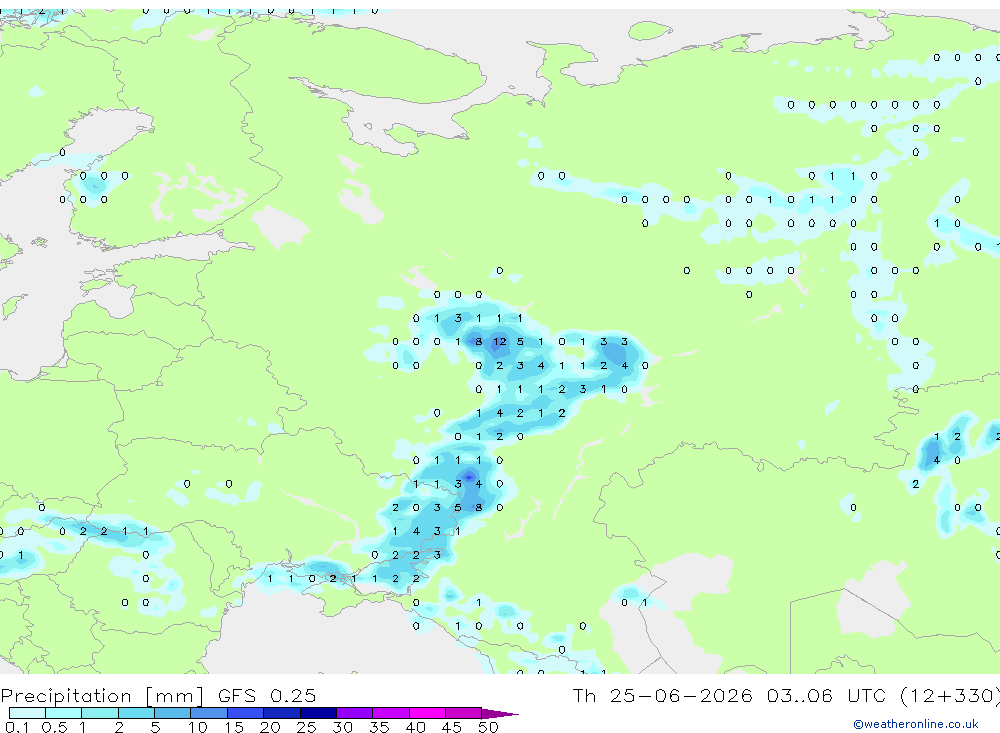This screenshot has width=1000, height=733.
Task: Click legend scale label "40"
Action: pyautogui.click(x=415, y=727)
